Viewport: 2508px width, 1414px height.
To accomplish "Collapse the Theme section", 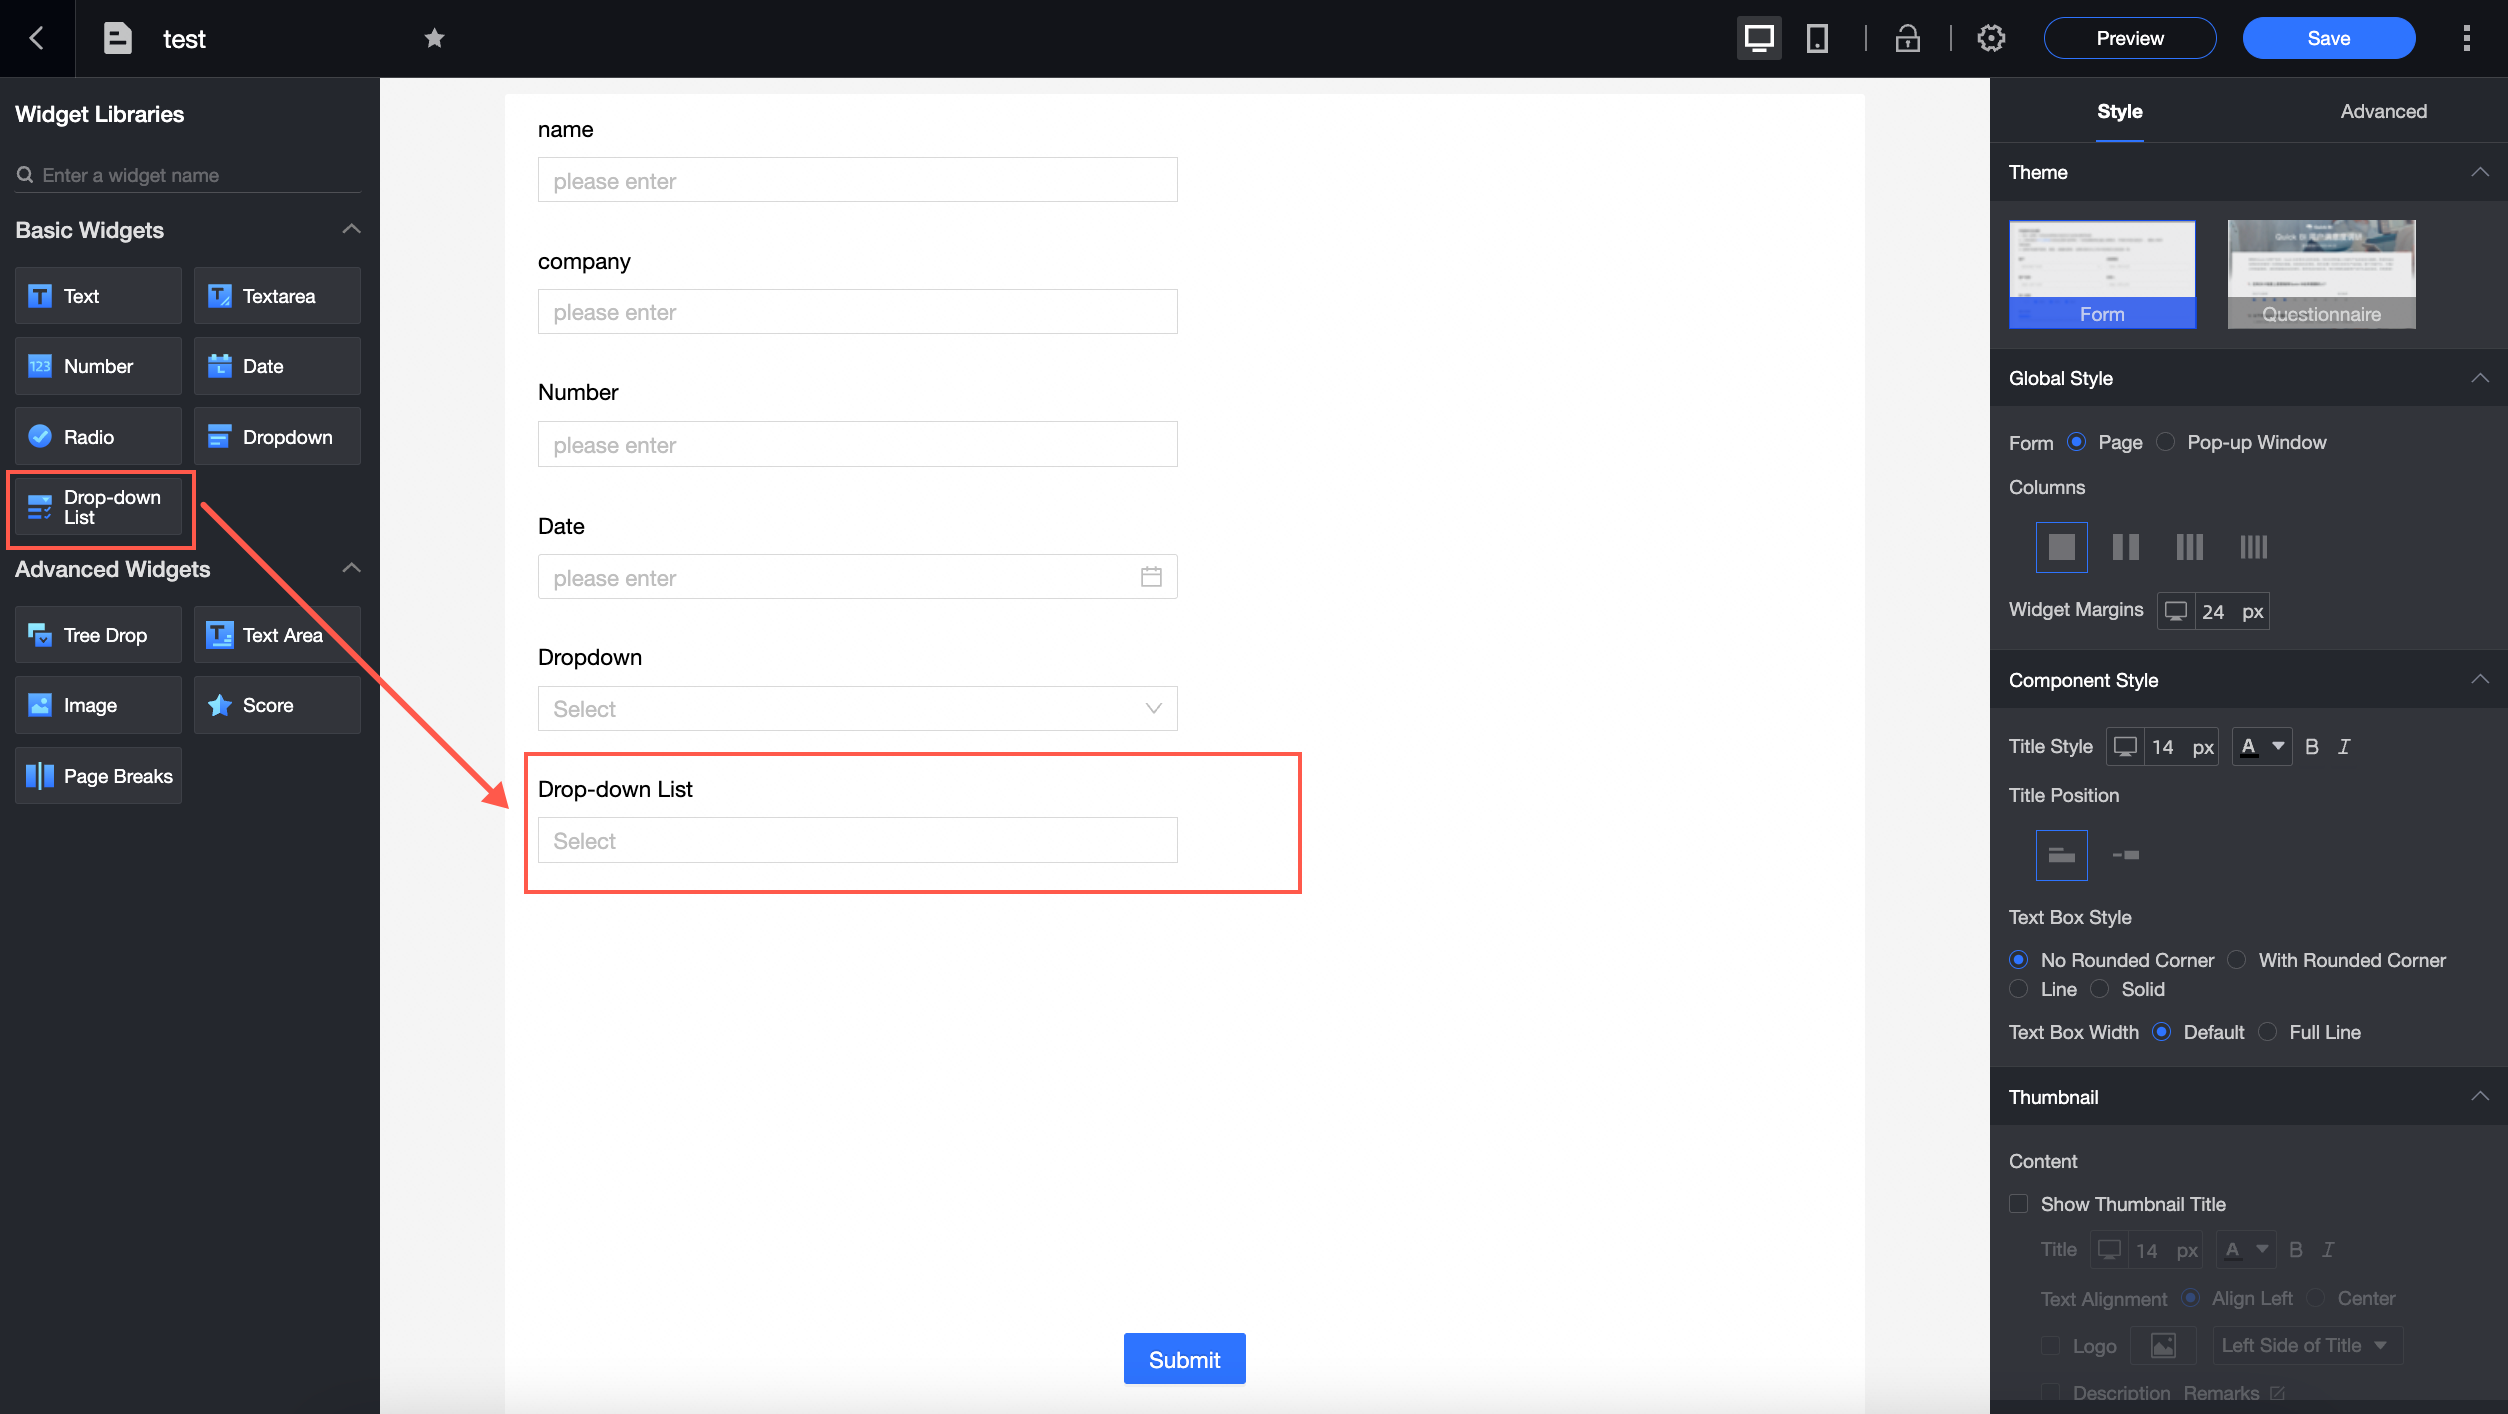I will click(2481, 171).
